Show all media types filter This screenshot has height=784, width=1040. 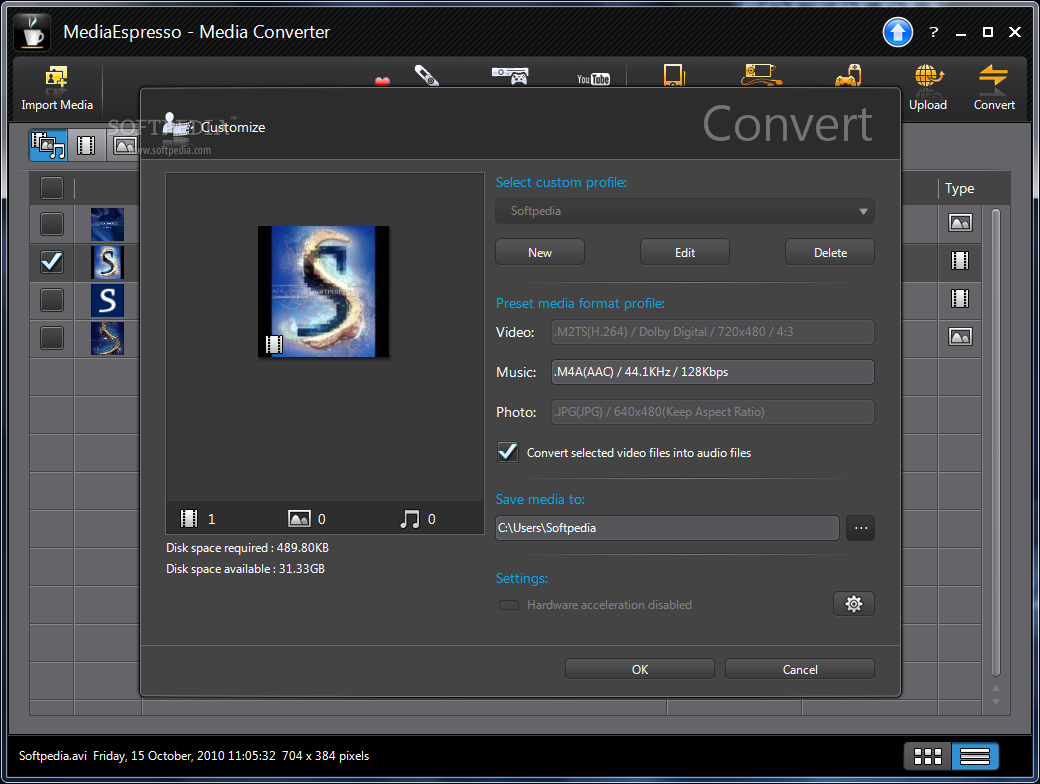pyautogui.click(x=48, y=145)
